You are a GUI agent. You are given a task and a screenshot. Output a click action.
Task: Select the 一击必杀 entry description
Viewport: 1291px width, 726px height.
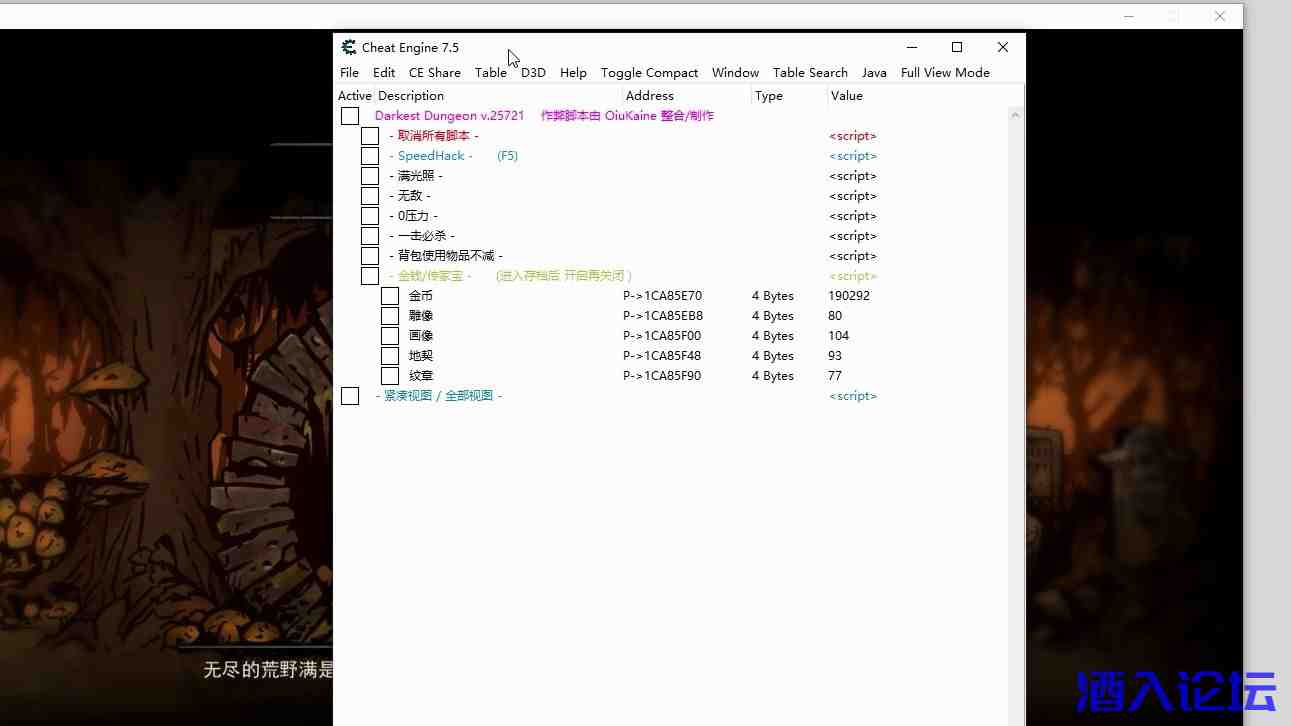[x=422, y=236]
